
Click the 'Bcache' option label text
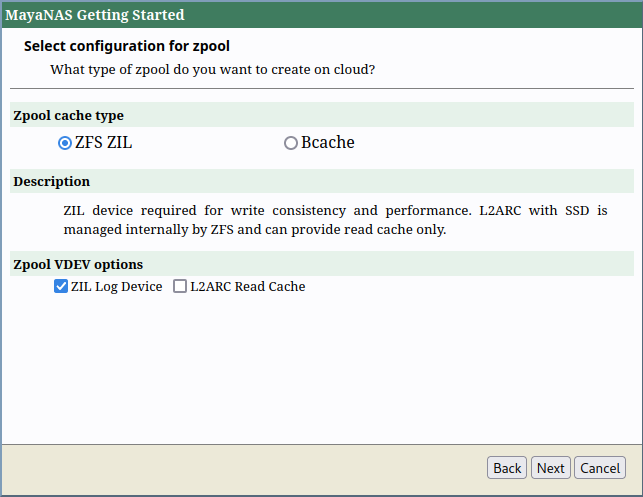(328, 143)
